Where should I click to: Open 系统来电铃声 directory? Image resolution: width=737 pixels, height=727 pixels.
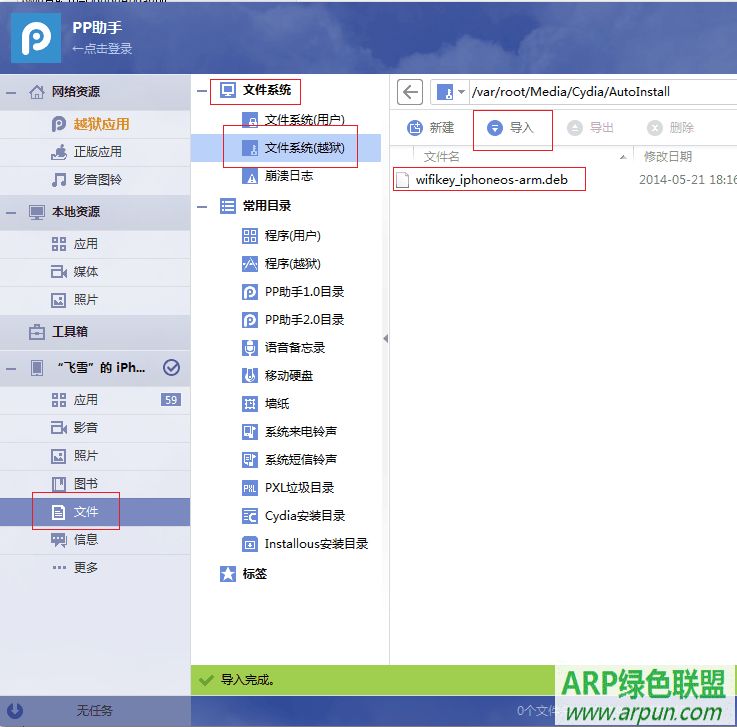tap(300, 431)
